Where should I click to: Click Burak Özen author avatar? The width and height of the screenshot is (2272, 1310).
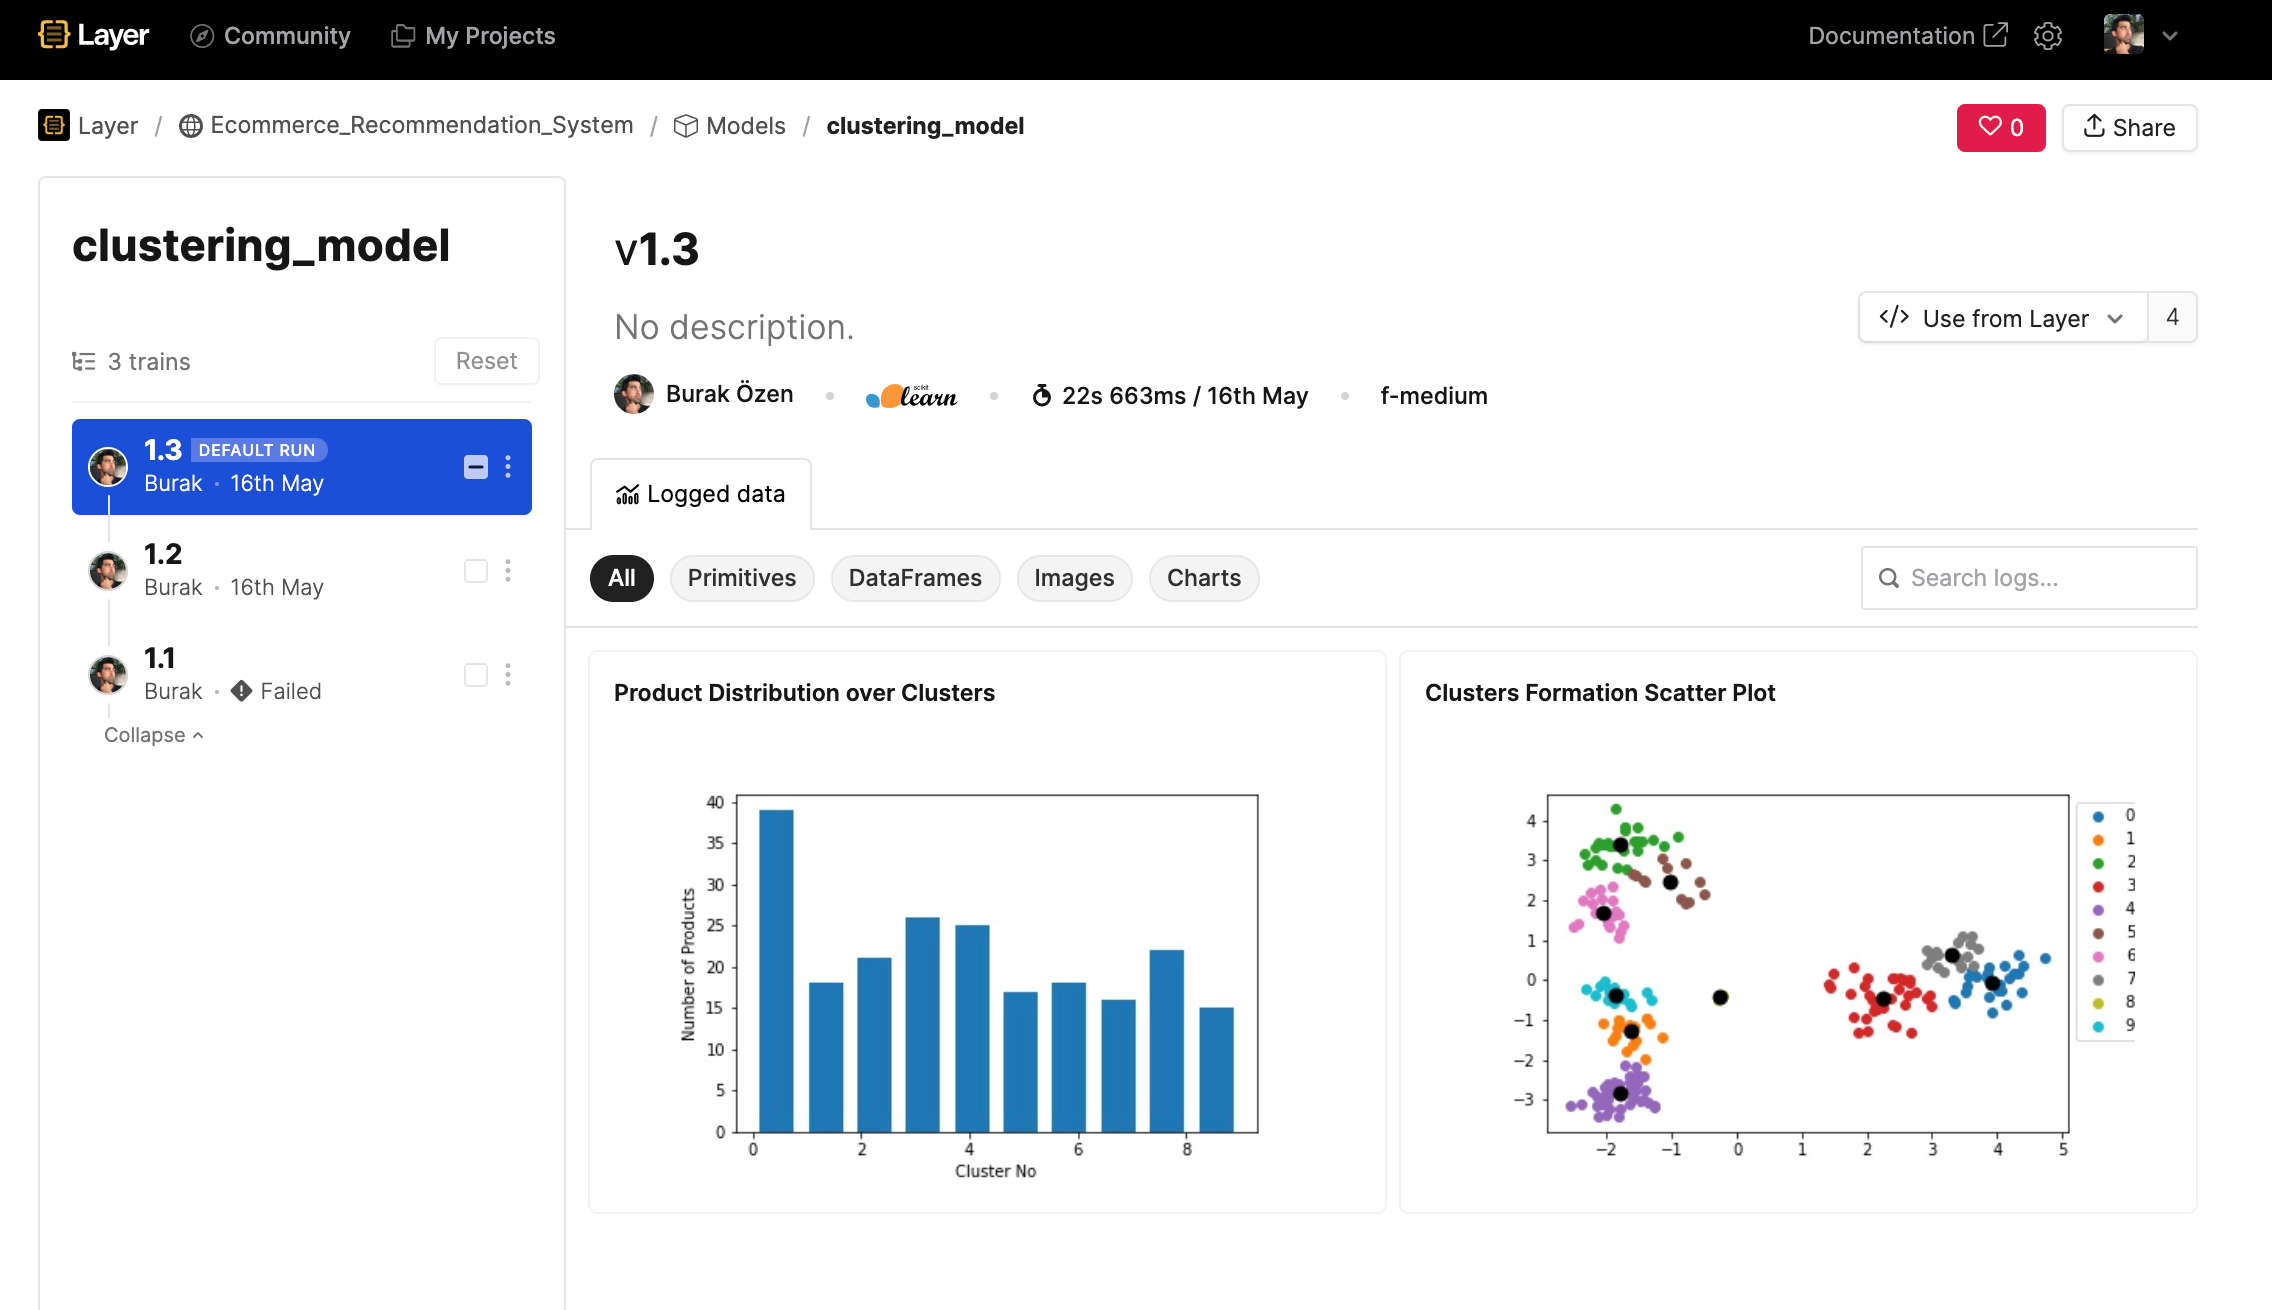pyautogui.click(x=634, y=395)
